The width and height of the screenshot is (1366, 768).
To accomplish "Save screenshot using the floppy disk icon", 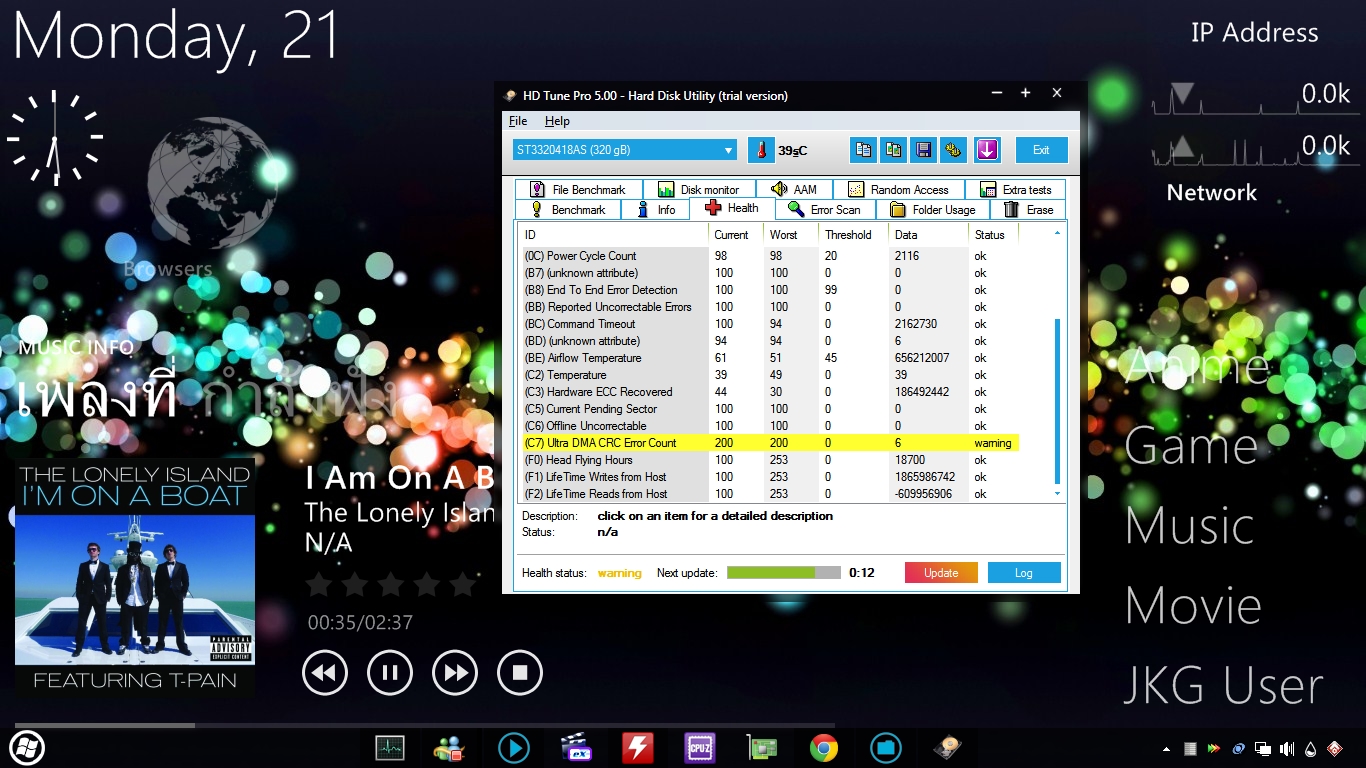I will (924, 150).
